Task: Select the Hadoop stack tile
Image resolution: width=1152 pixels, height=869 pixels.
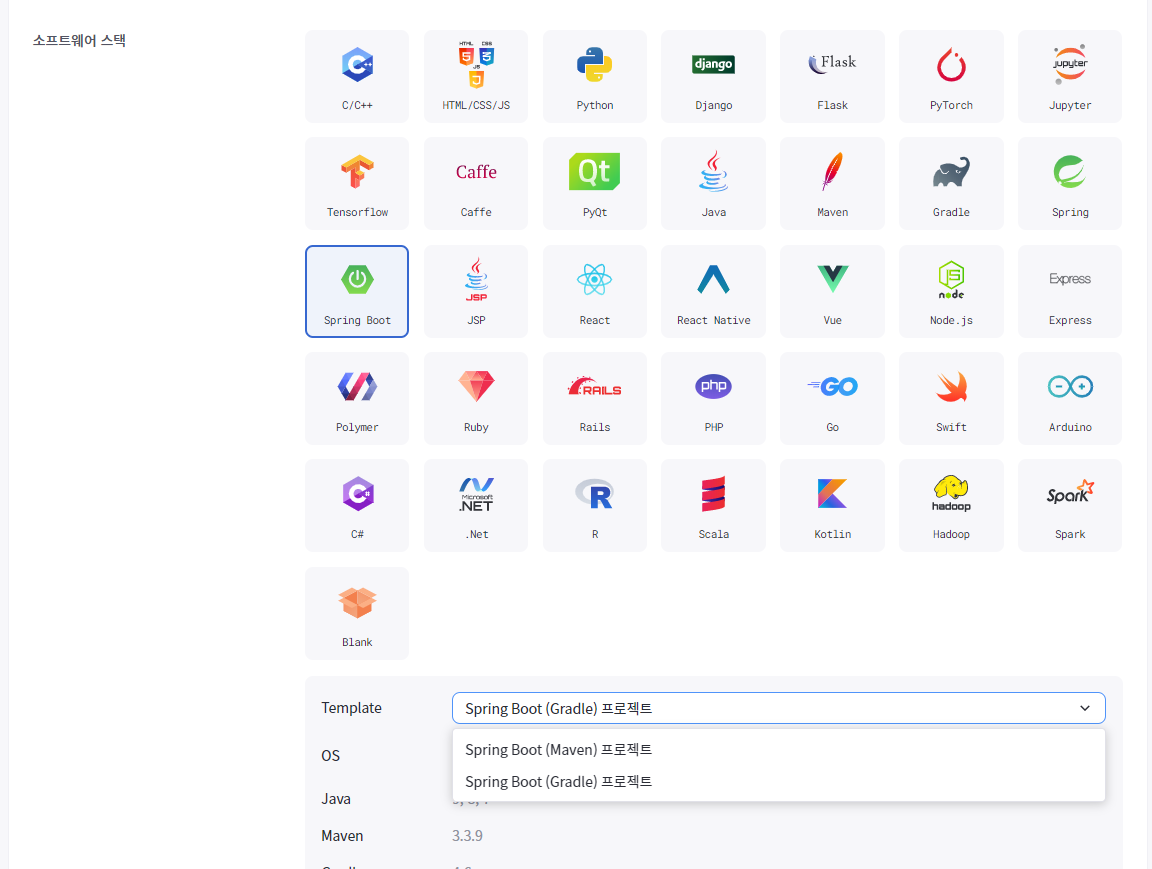Action: [x=951, y=506]
